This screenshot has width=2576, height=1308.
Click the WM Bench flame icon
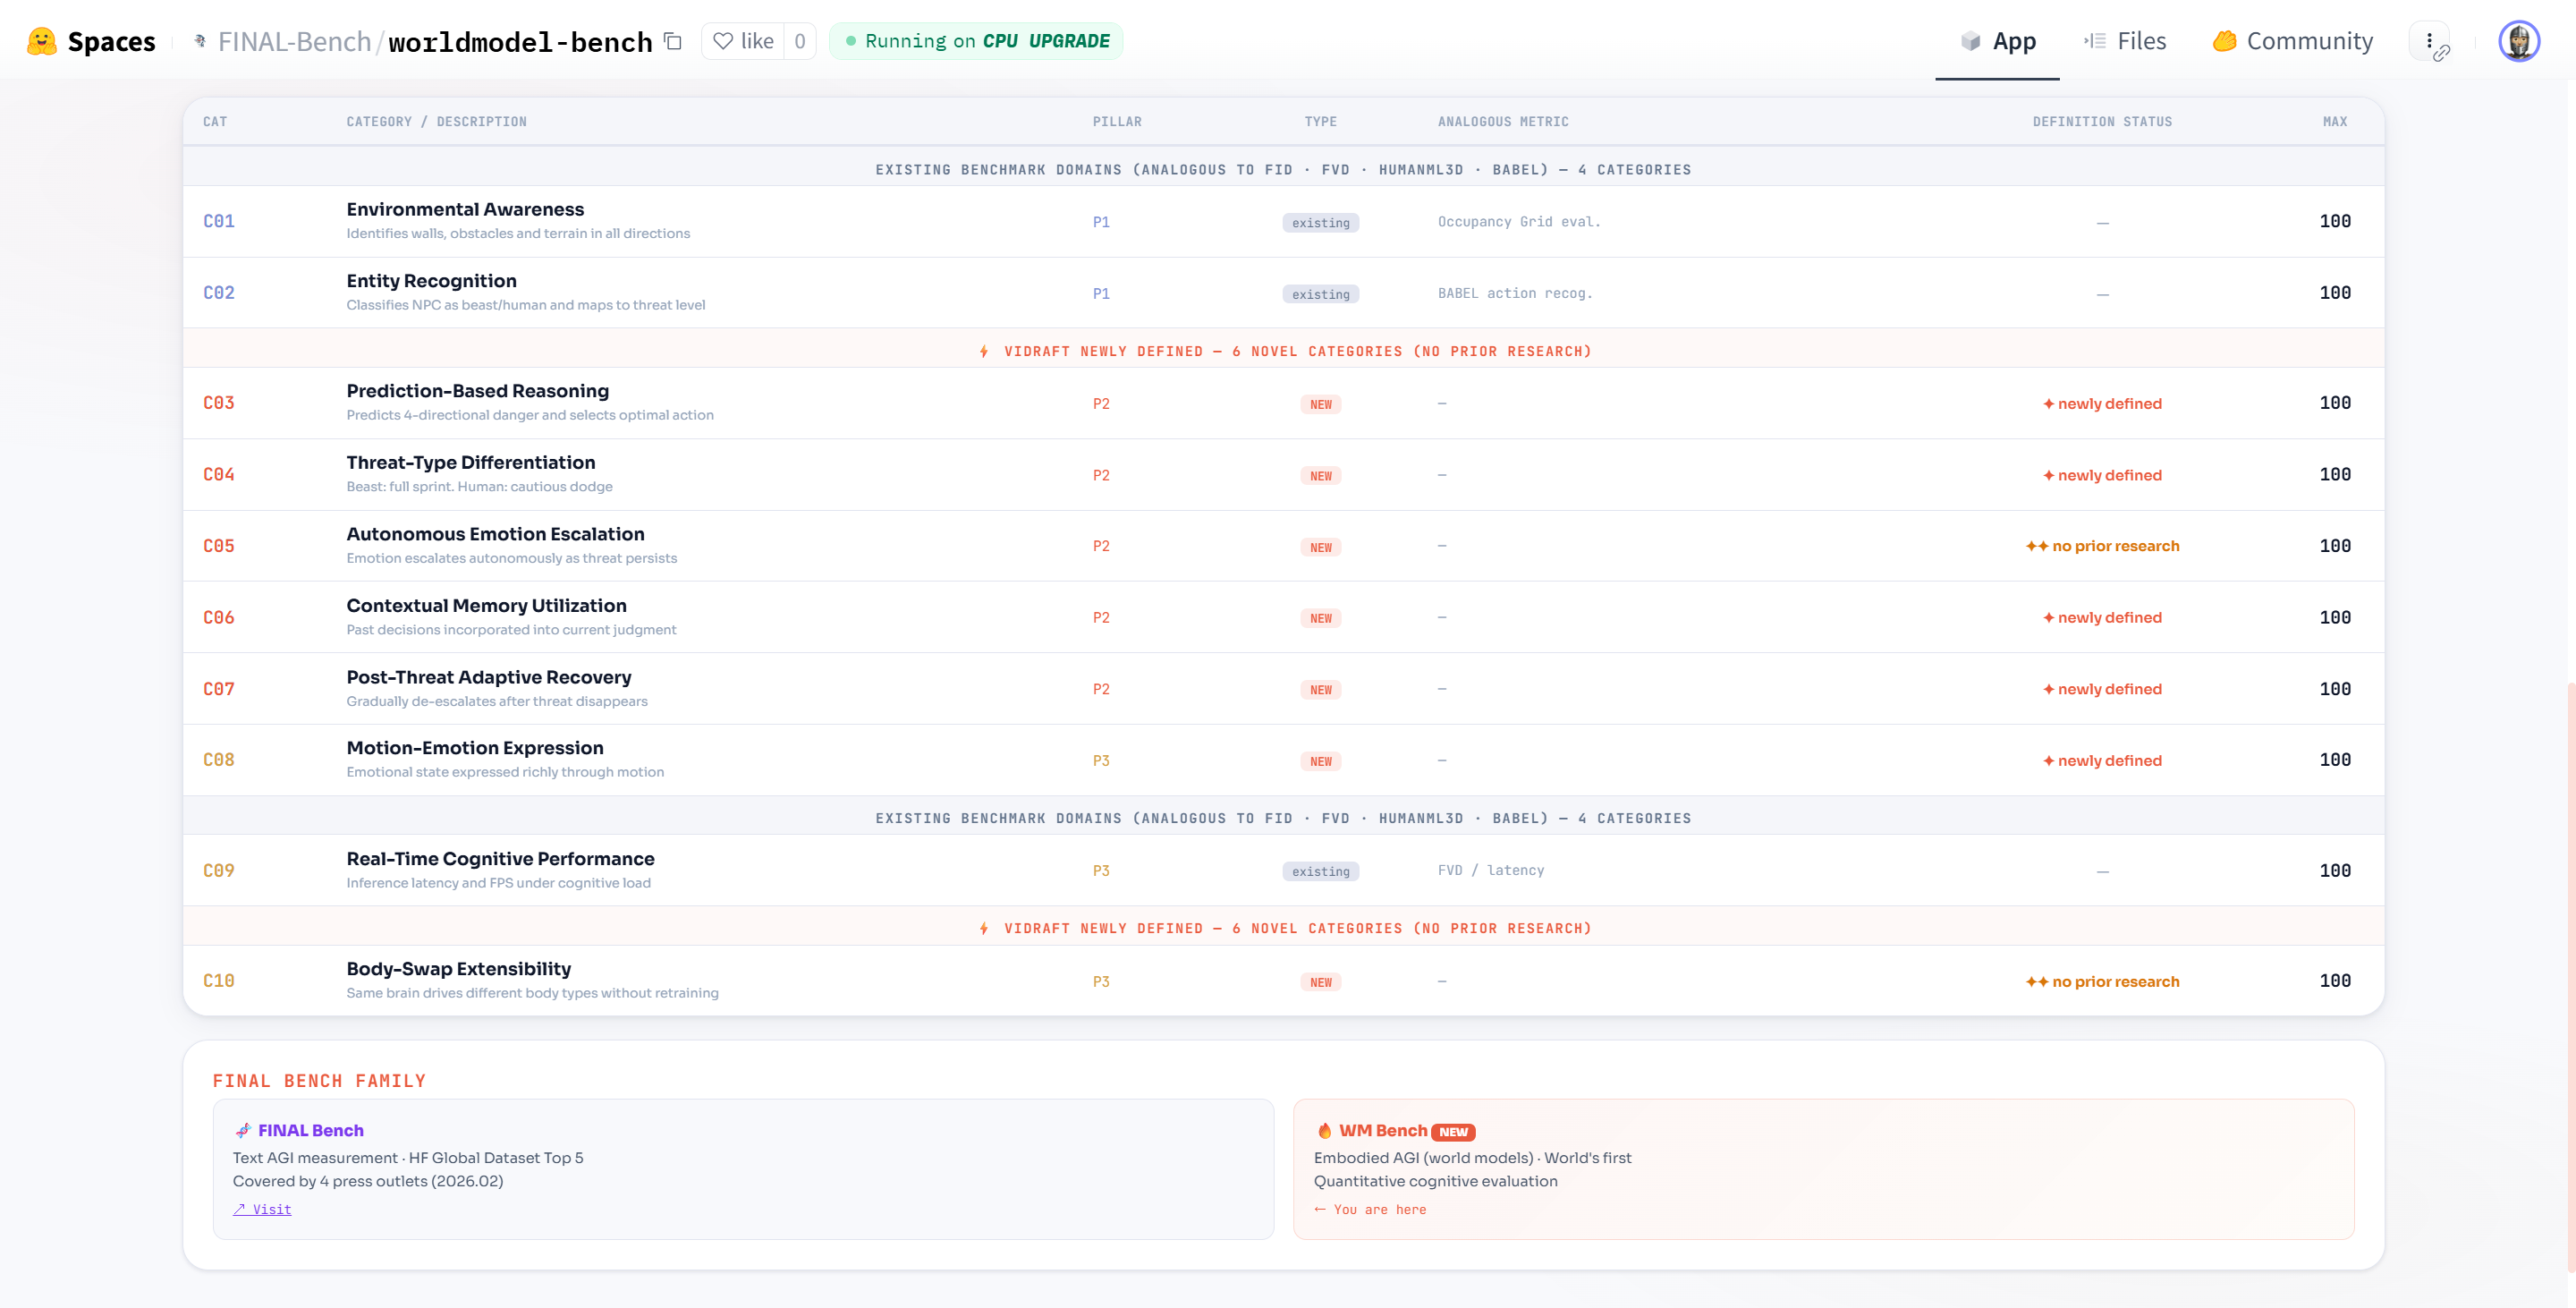1324,1130
